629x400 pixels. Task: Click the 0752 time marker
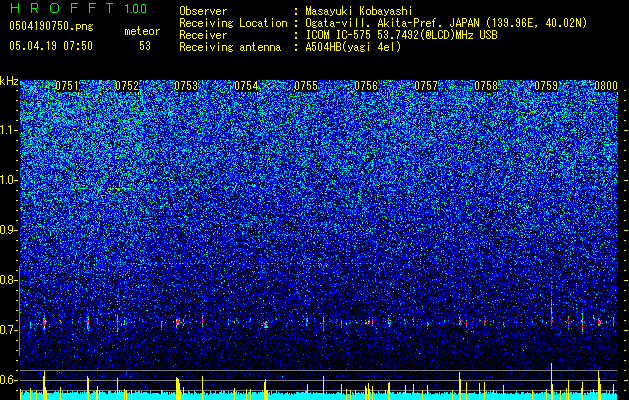127,86
